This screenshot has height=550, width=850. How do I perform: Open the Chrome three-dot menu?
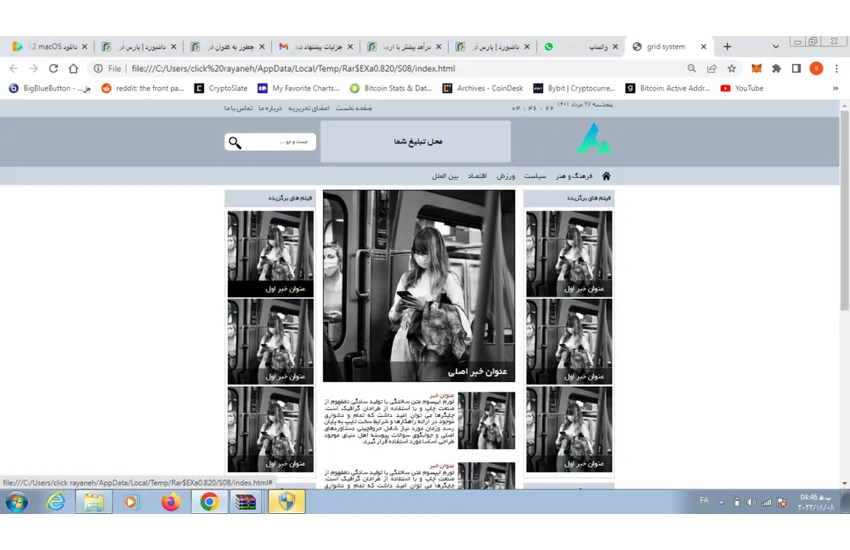836,69
